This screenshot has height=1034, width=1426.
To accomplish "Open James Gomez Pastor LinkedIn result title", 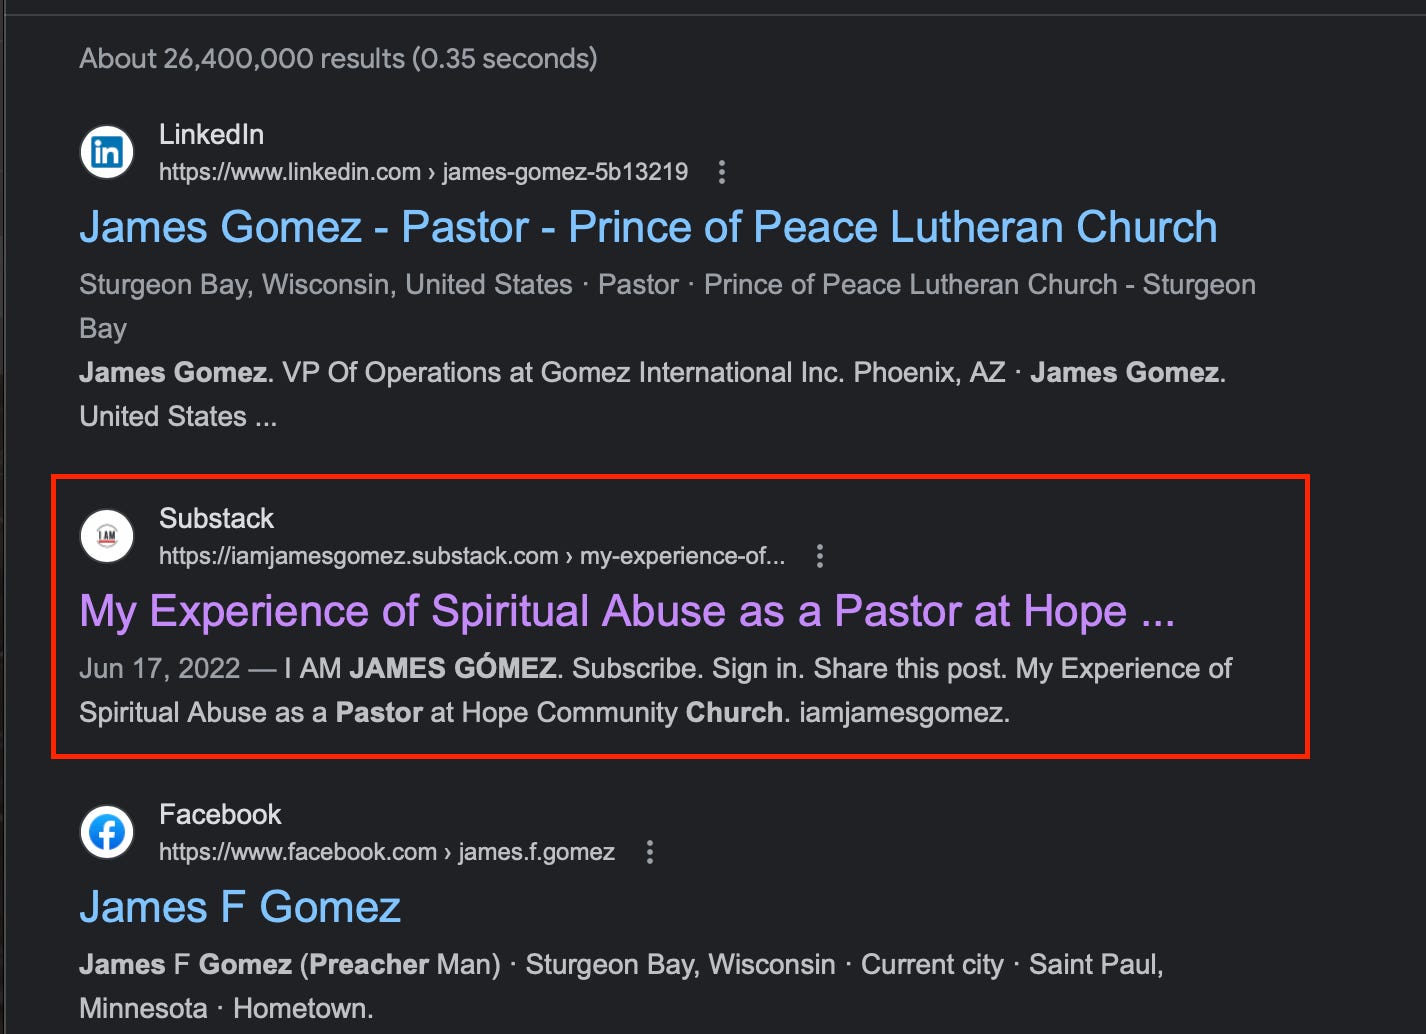I will point(648,227).
